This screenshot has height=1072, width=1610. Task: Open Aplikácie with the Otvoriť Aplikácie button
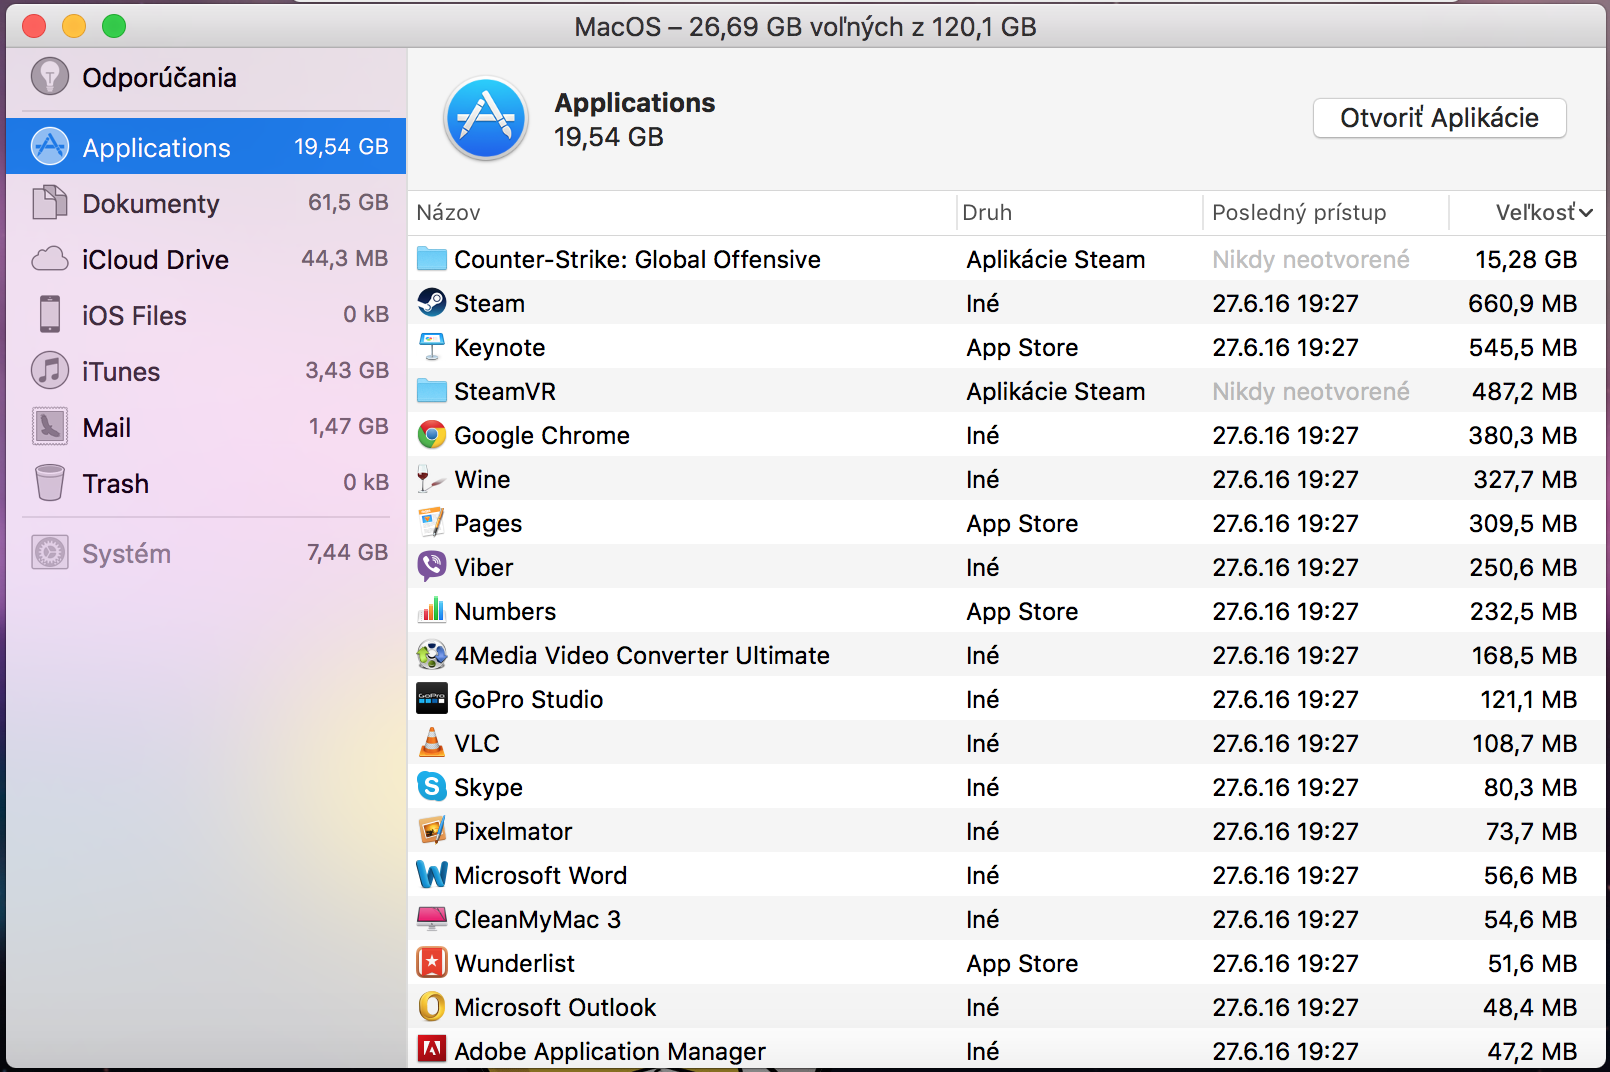(1439, 118)
